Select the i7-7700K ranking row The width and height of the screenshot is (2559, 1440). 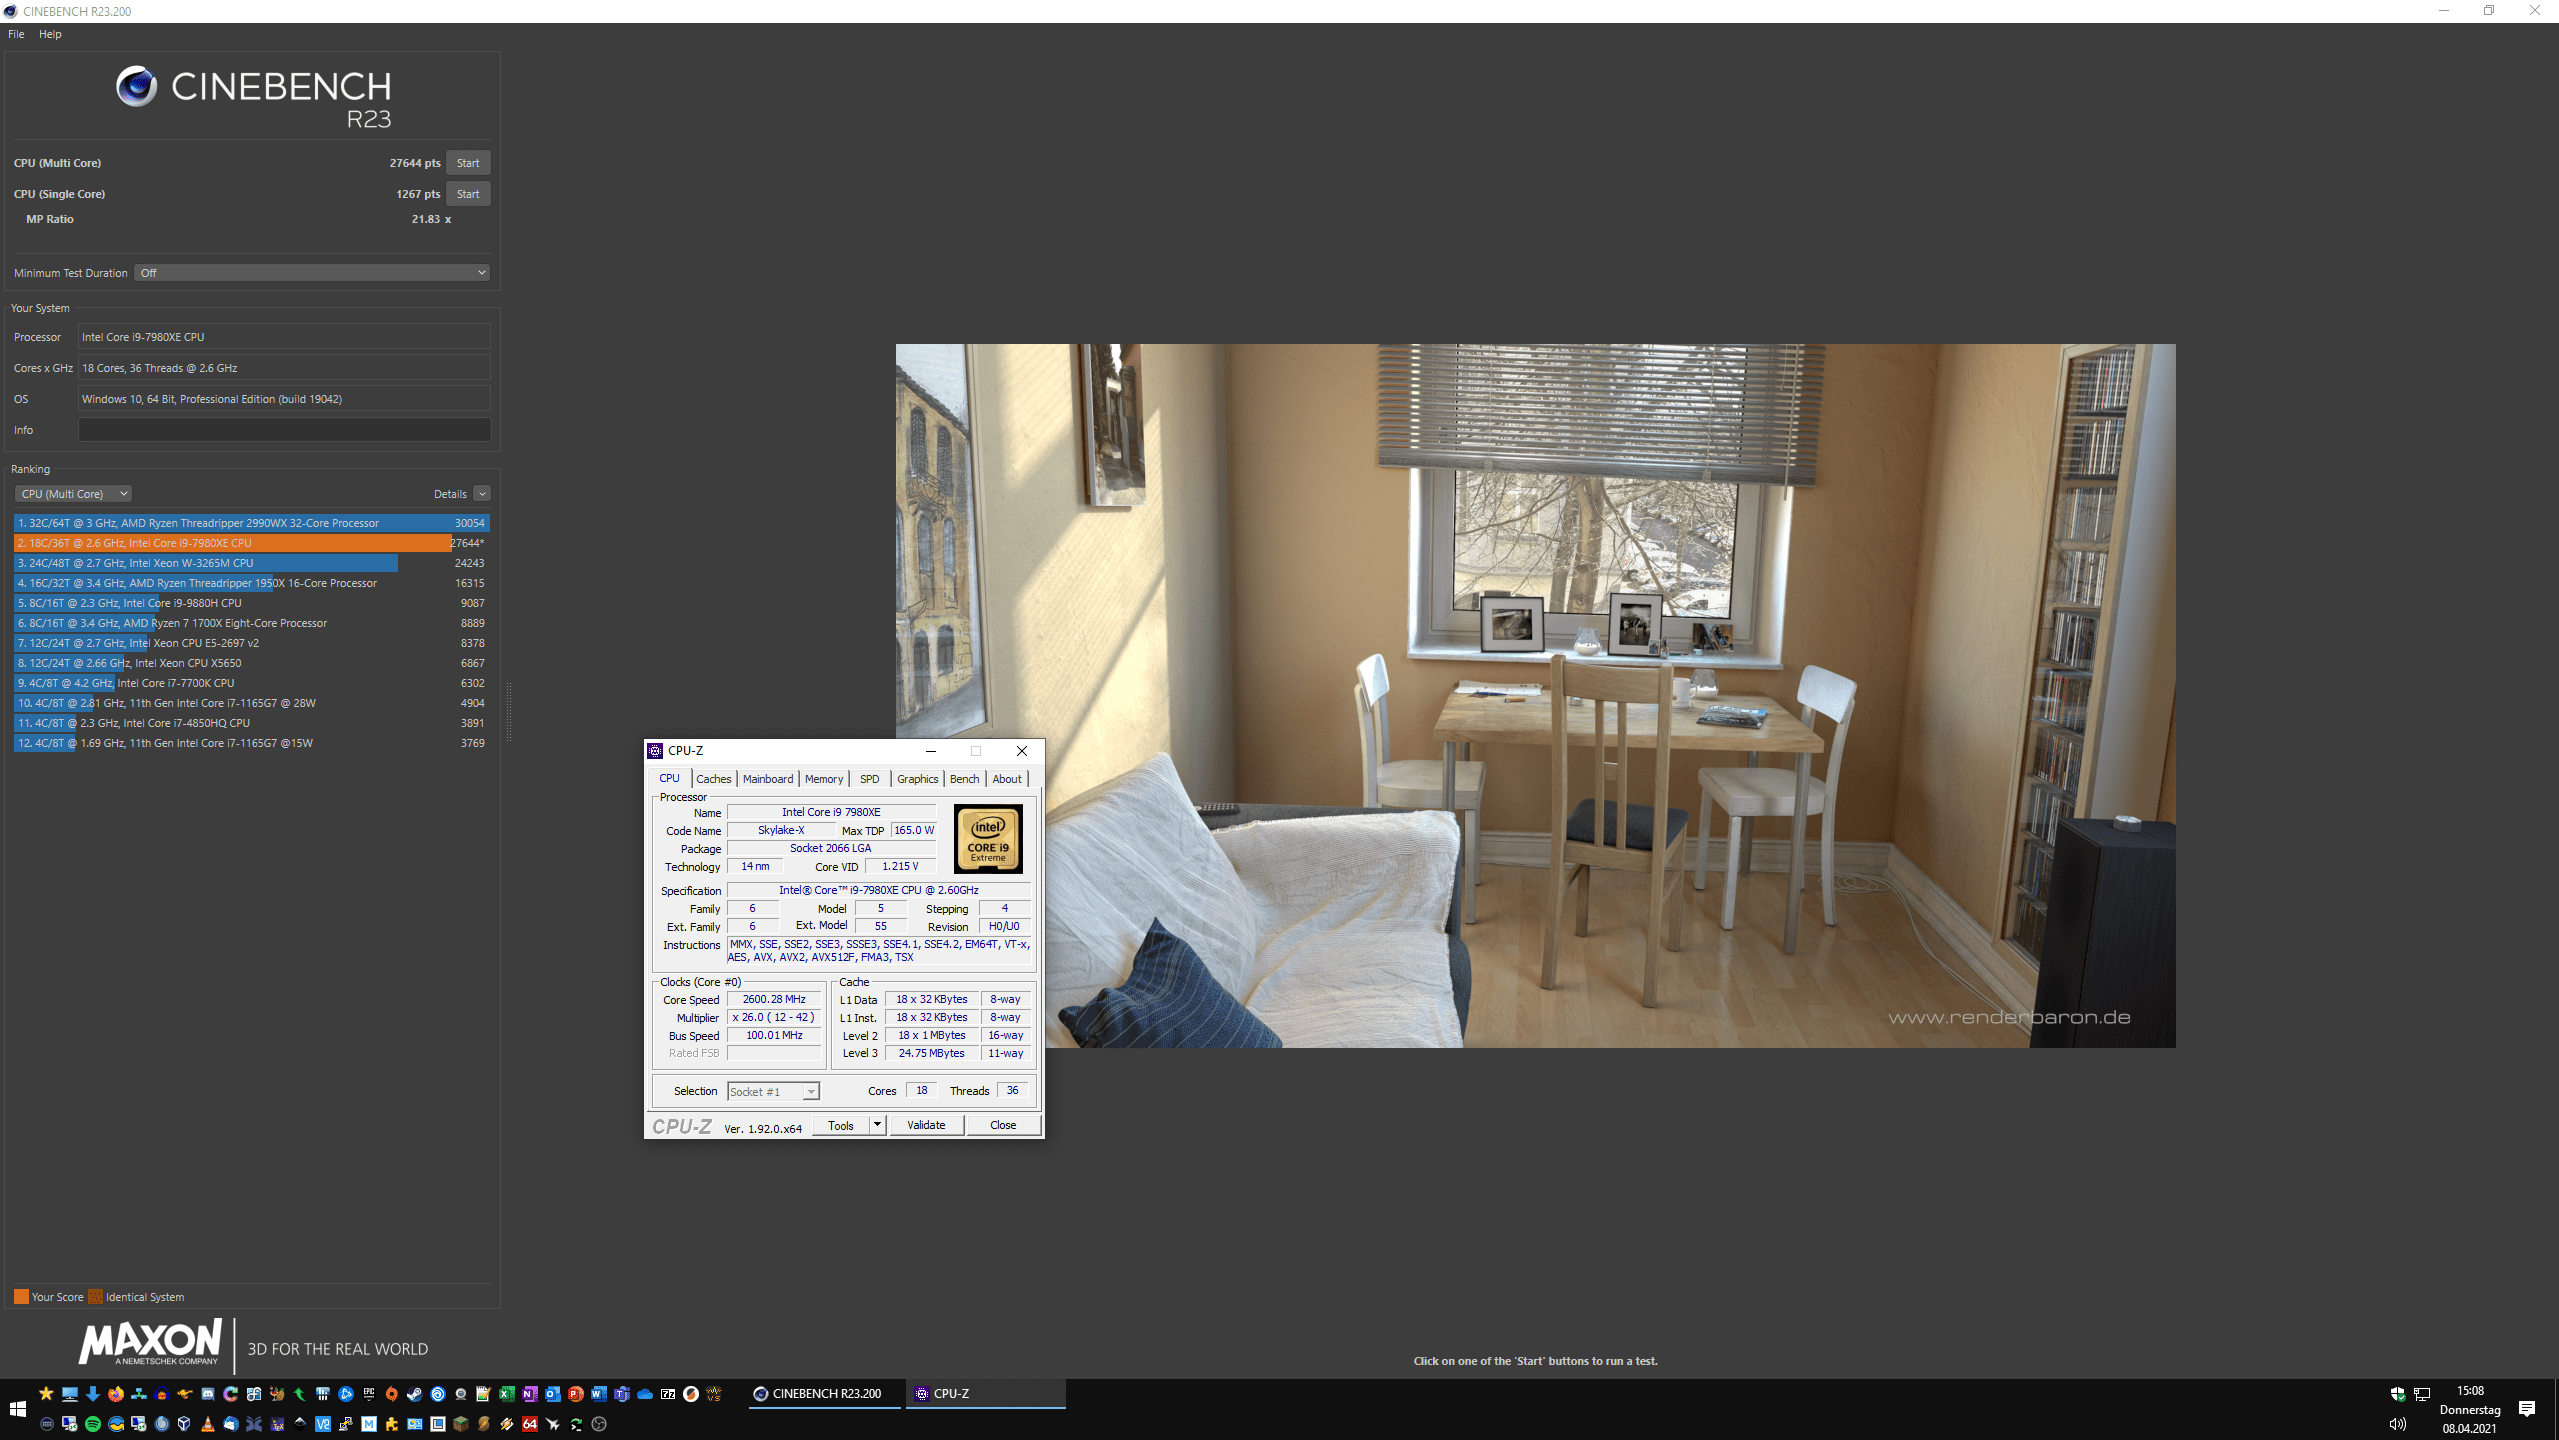coord(251,683)
